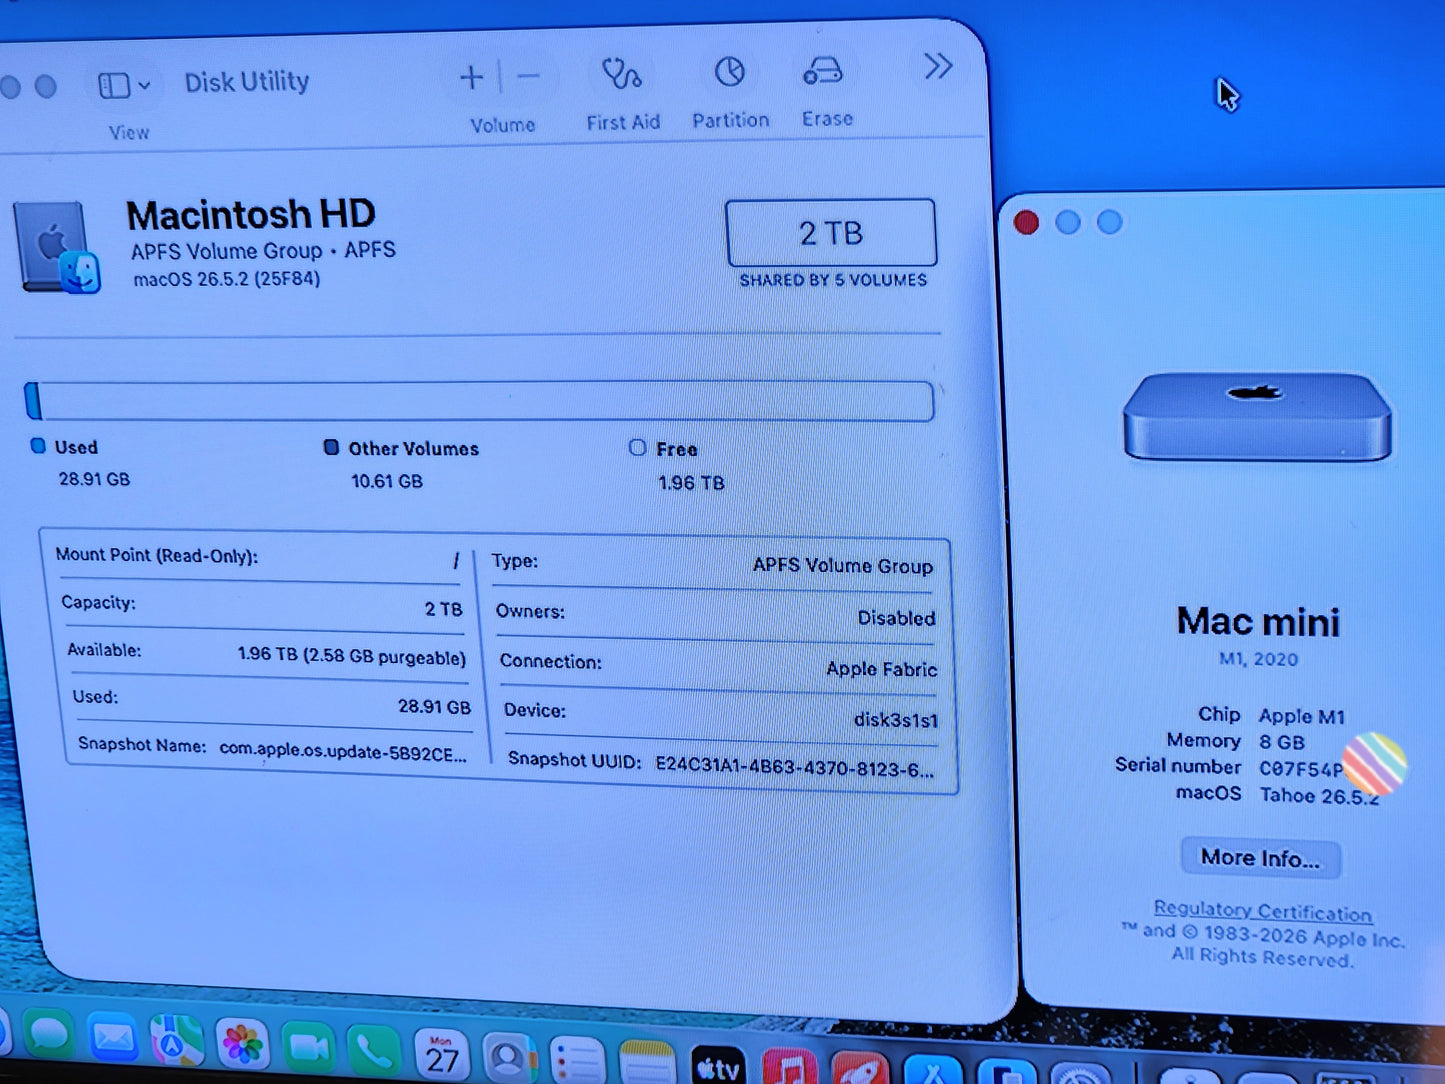
Task: Select the 'Apple Fabric' connection value
Action: point(881,669)
